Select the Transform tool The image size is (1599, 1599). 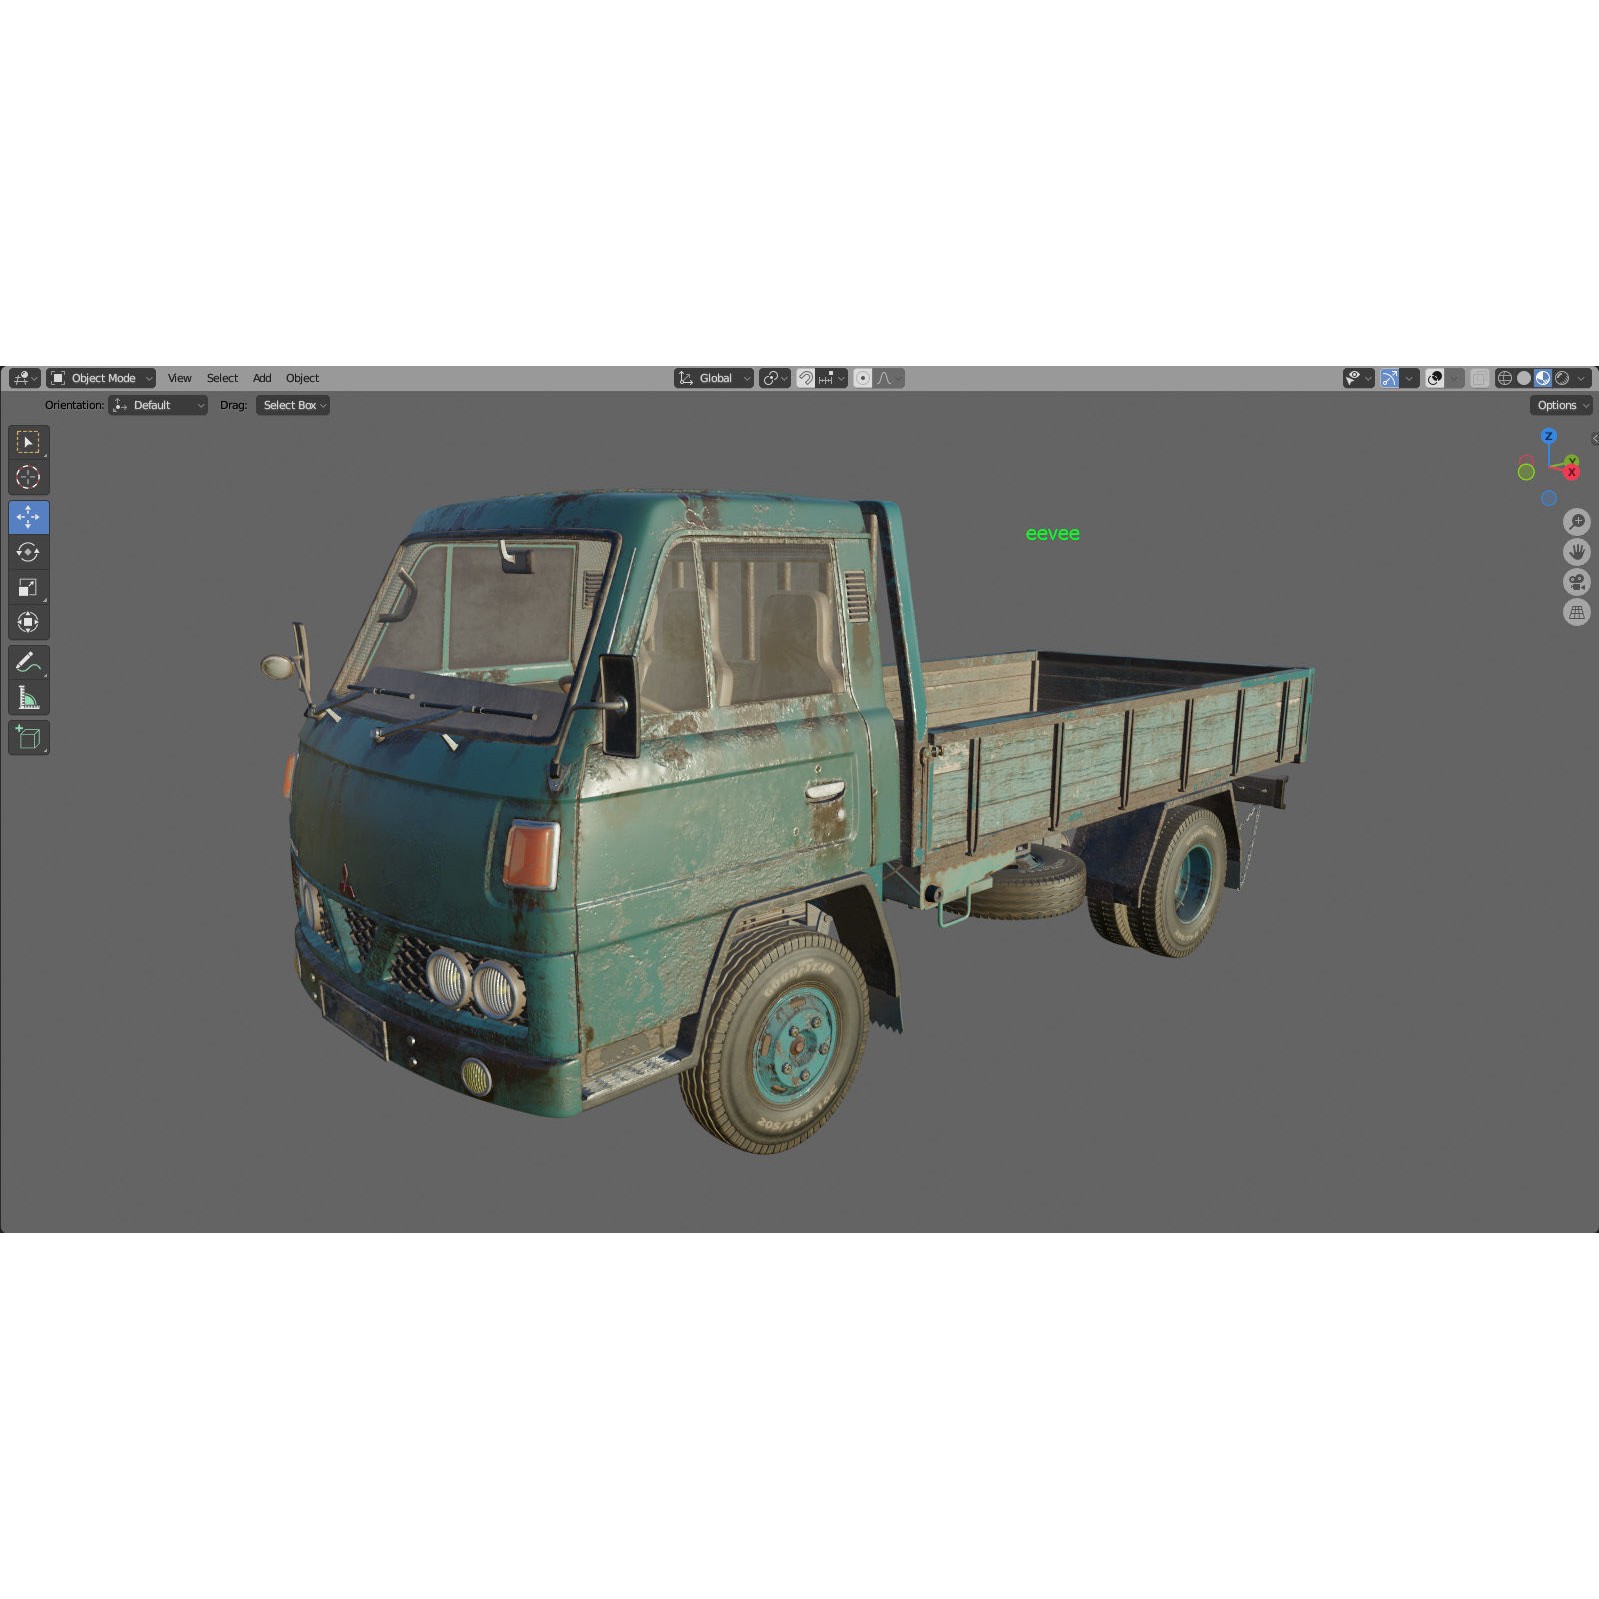click(x=28, y=622)
